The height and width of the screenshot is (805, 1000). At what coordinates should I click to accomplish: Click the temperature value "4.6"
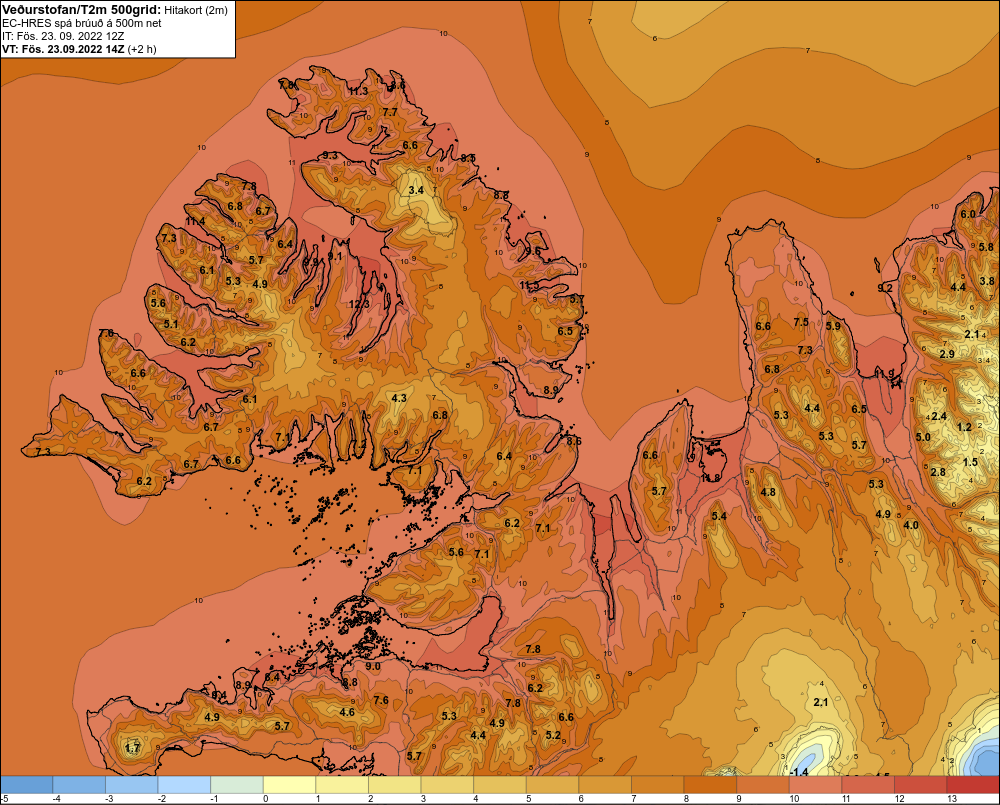point(347,712)
